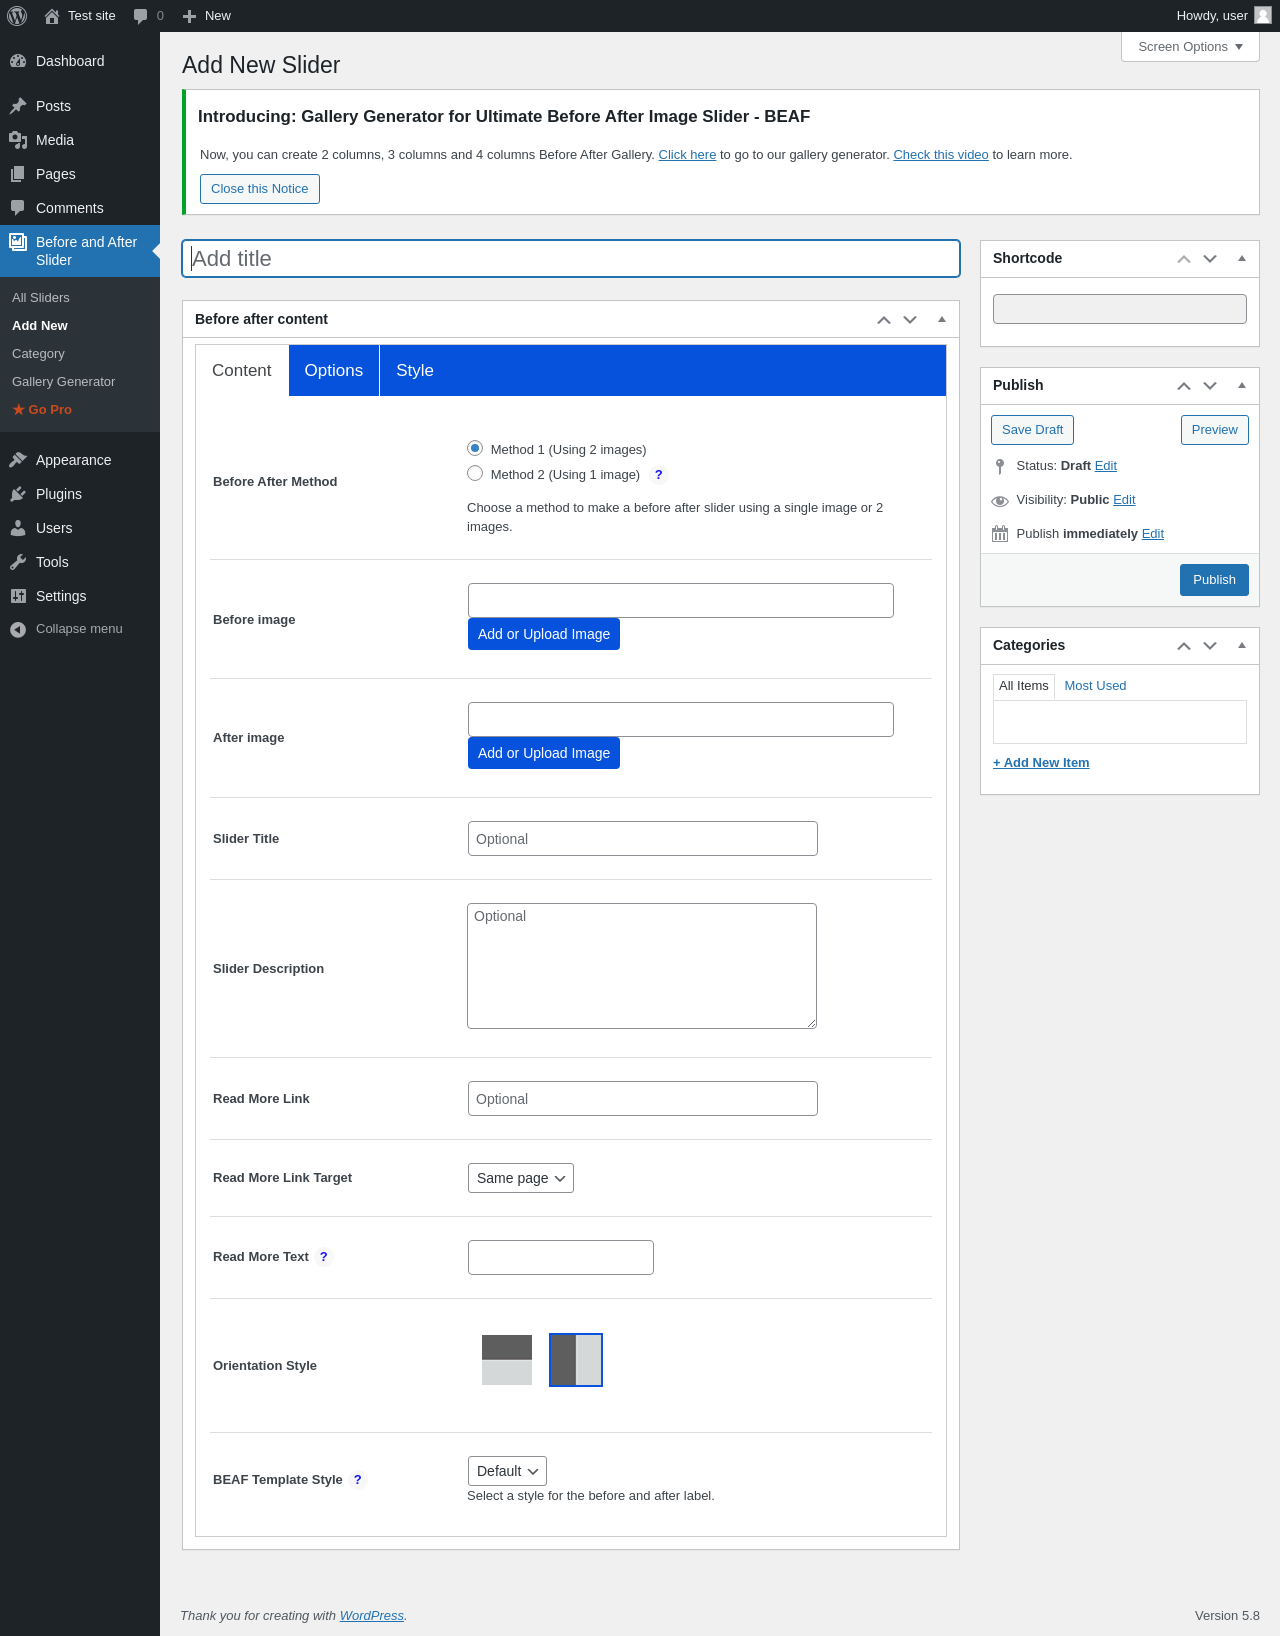The height and width of the screenshot is (1636, 1280).
Task: Click the Before and After Slider icon
Action: click(18, 242)
